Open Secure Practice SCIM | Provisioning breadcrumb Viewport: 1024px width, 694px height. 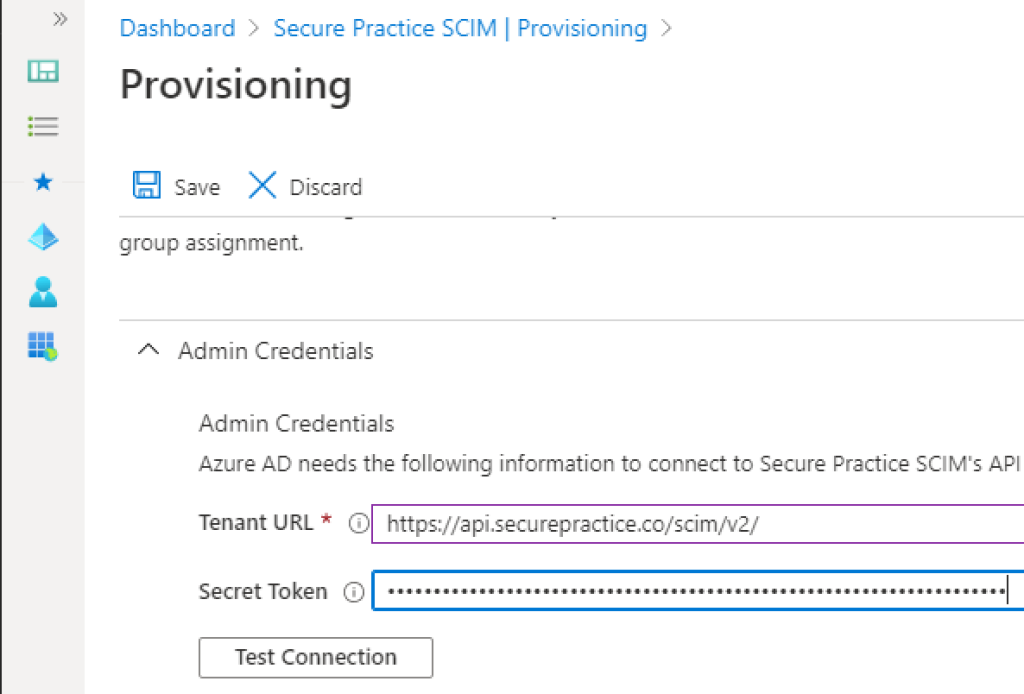[460, 29]
